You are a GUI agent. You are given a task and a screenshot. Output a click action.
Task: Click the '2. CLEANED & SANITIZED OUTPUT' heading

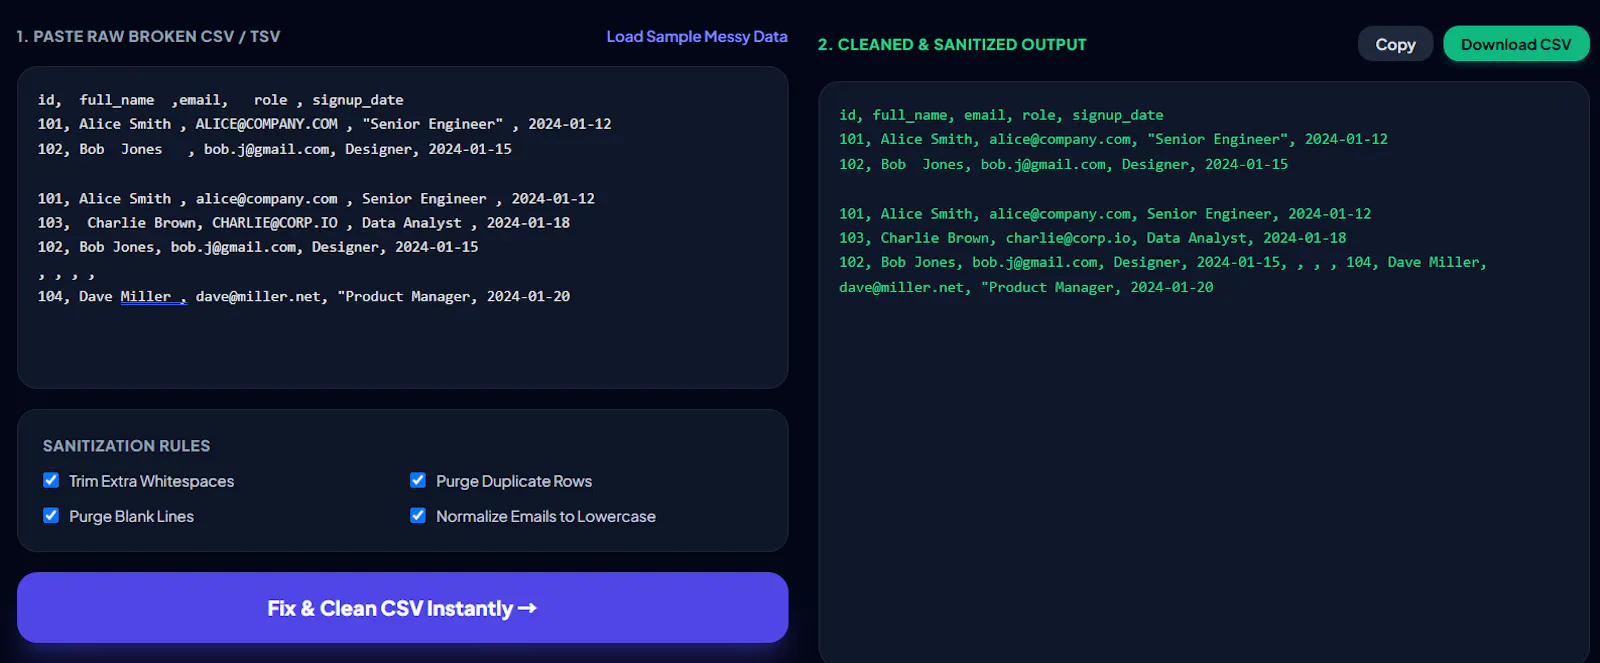(x=952, y=44)
